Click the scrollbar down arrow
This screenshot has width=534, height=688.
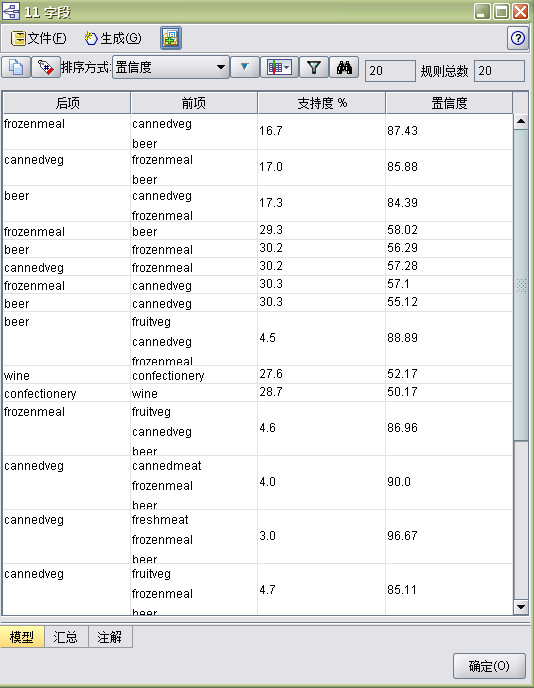point(521,607)
